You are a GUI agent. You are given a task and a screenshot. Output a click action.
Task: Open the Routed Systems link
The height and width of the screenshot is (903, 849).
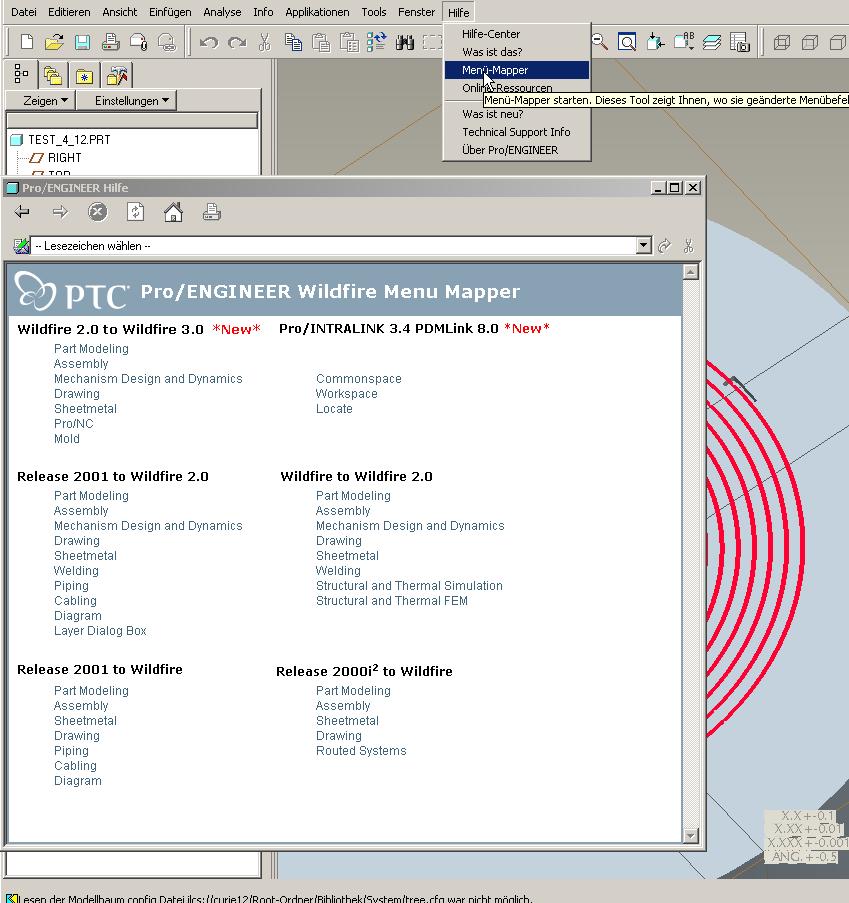coord(361,751)
